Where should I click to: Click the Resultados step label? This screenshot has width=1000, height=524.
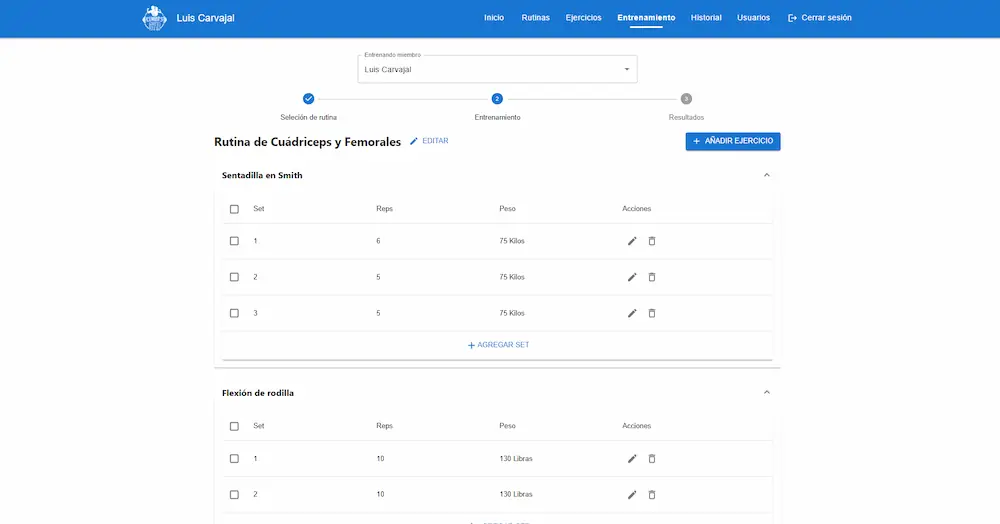click(x=686, y=117)
